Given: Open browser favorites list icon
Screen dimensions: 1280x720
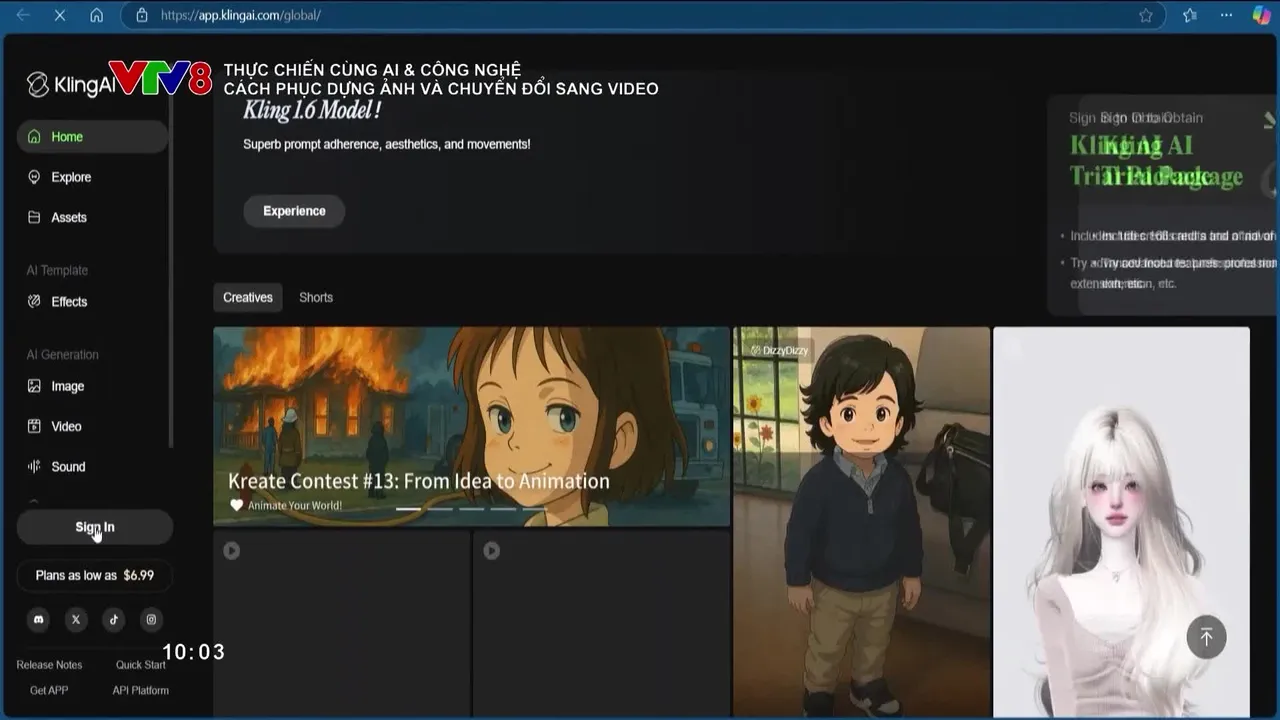Looking at the screenshot, I should click(x=1189, y=15).
